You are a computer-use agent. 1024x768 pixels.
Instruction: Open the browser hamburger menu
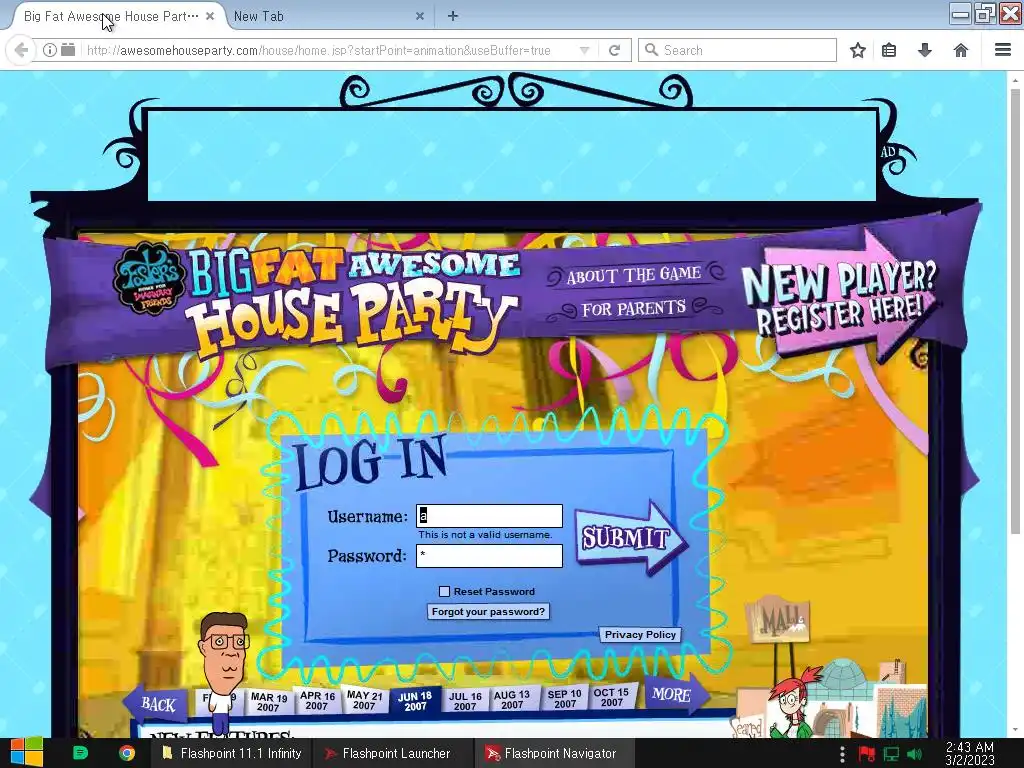[1002, 50]
